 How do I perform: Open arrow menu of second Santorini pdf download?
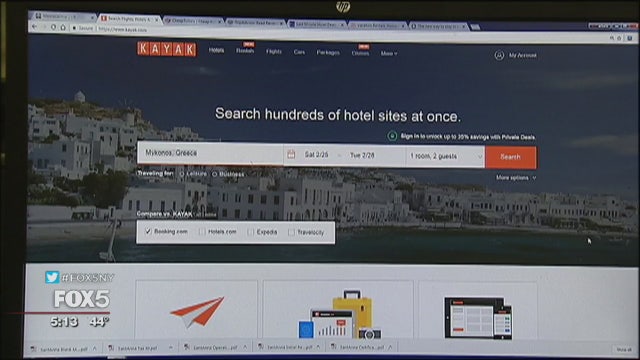170,348
